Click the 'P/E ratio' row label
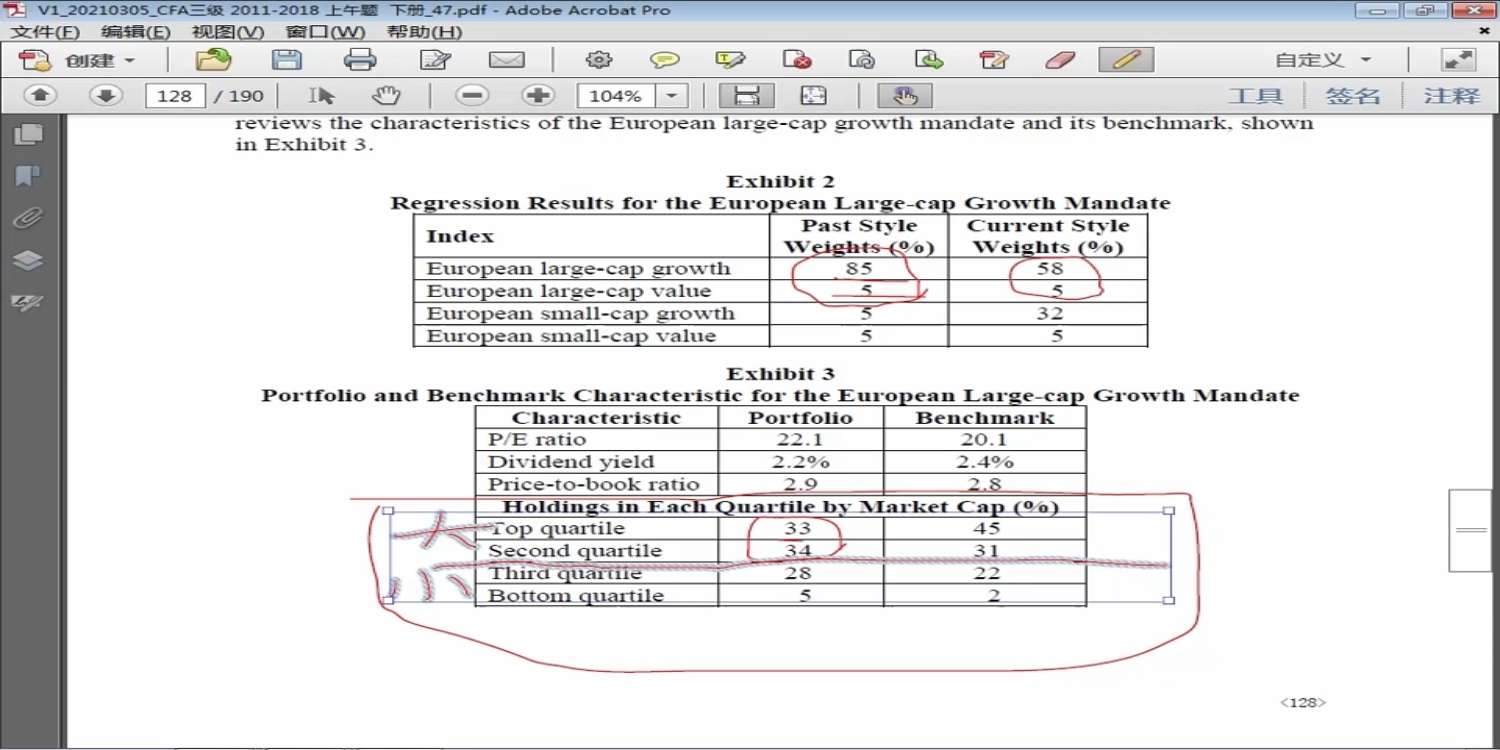 coord(537,440)
